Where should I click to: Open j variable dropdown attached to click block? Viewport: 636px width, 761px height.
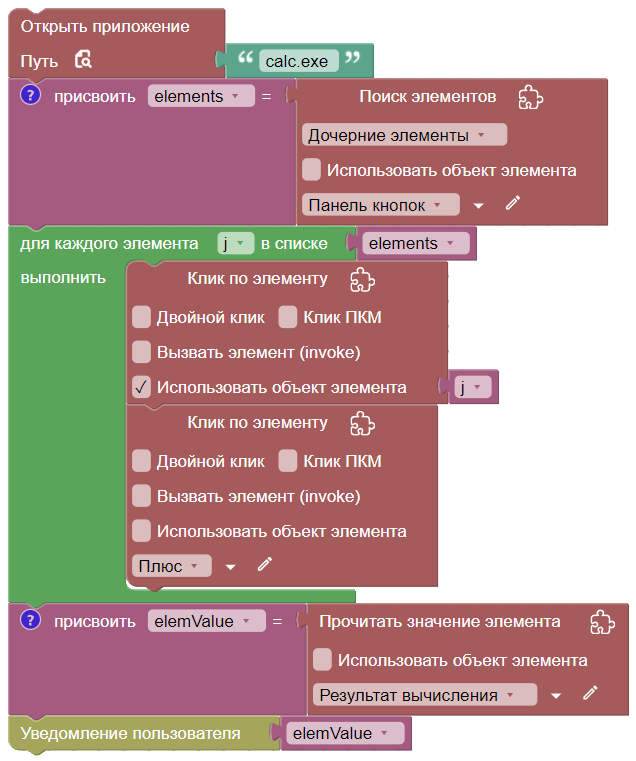click(x=473, y=387)
